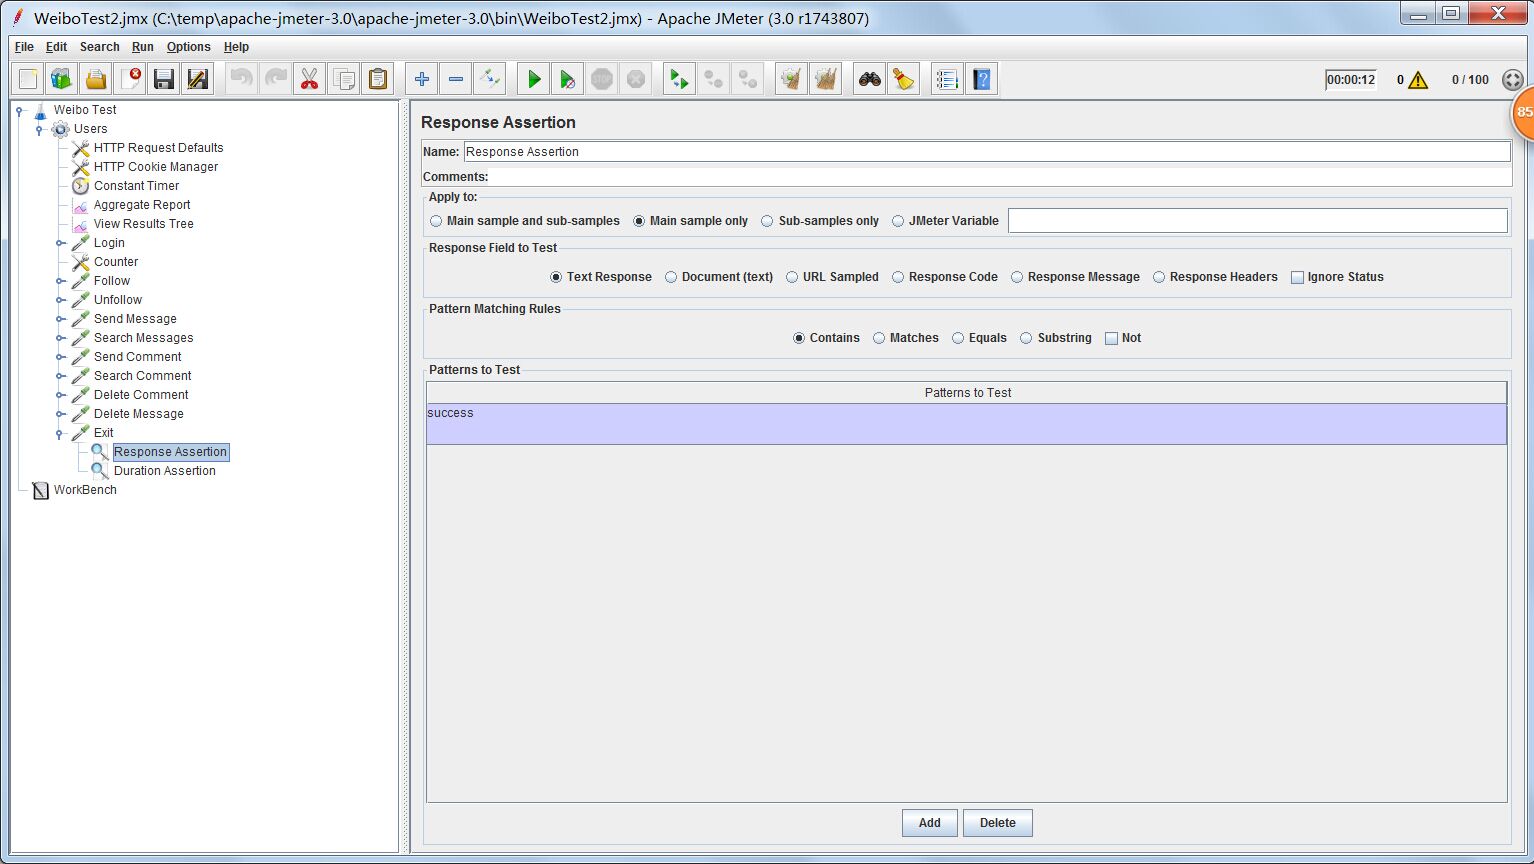
Task: Tick the Not checkbox
Action: [1111, 338]
